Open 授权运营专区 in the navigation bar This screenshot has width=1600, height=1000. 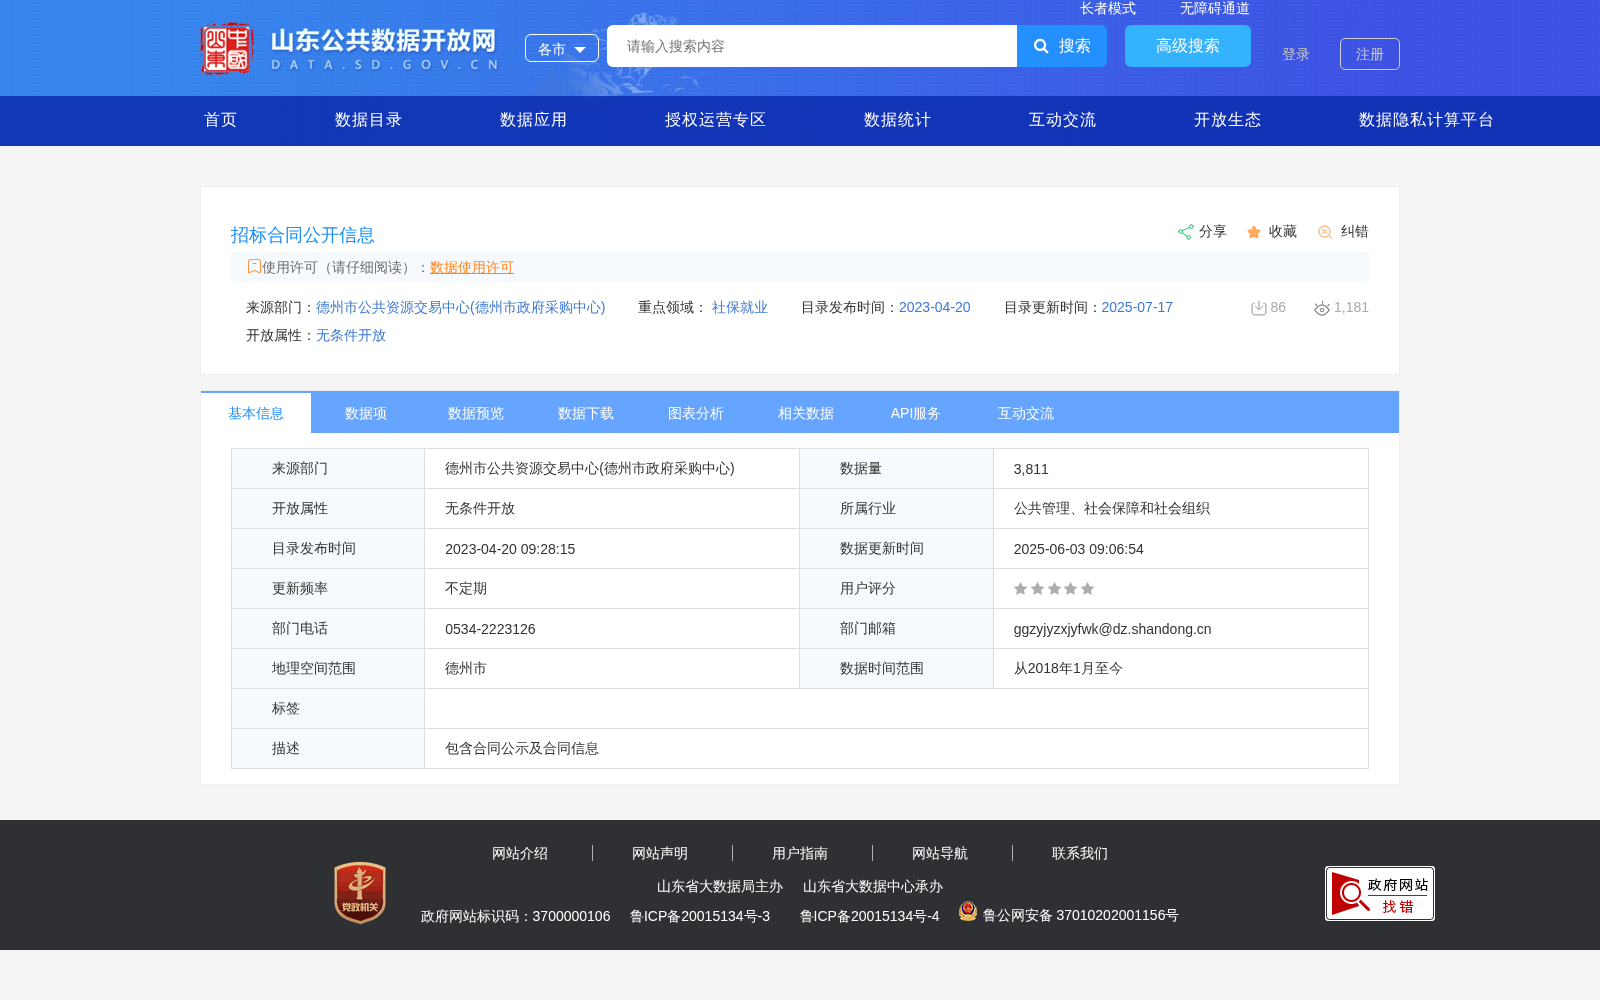pos(716,120)
